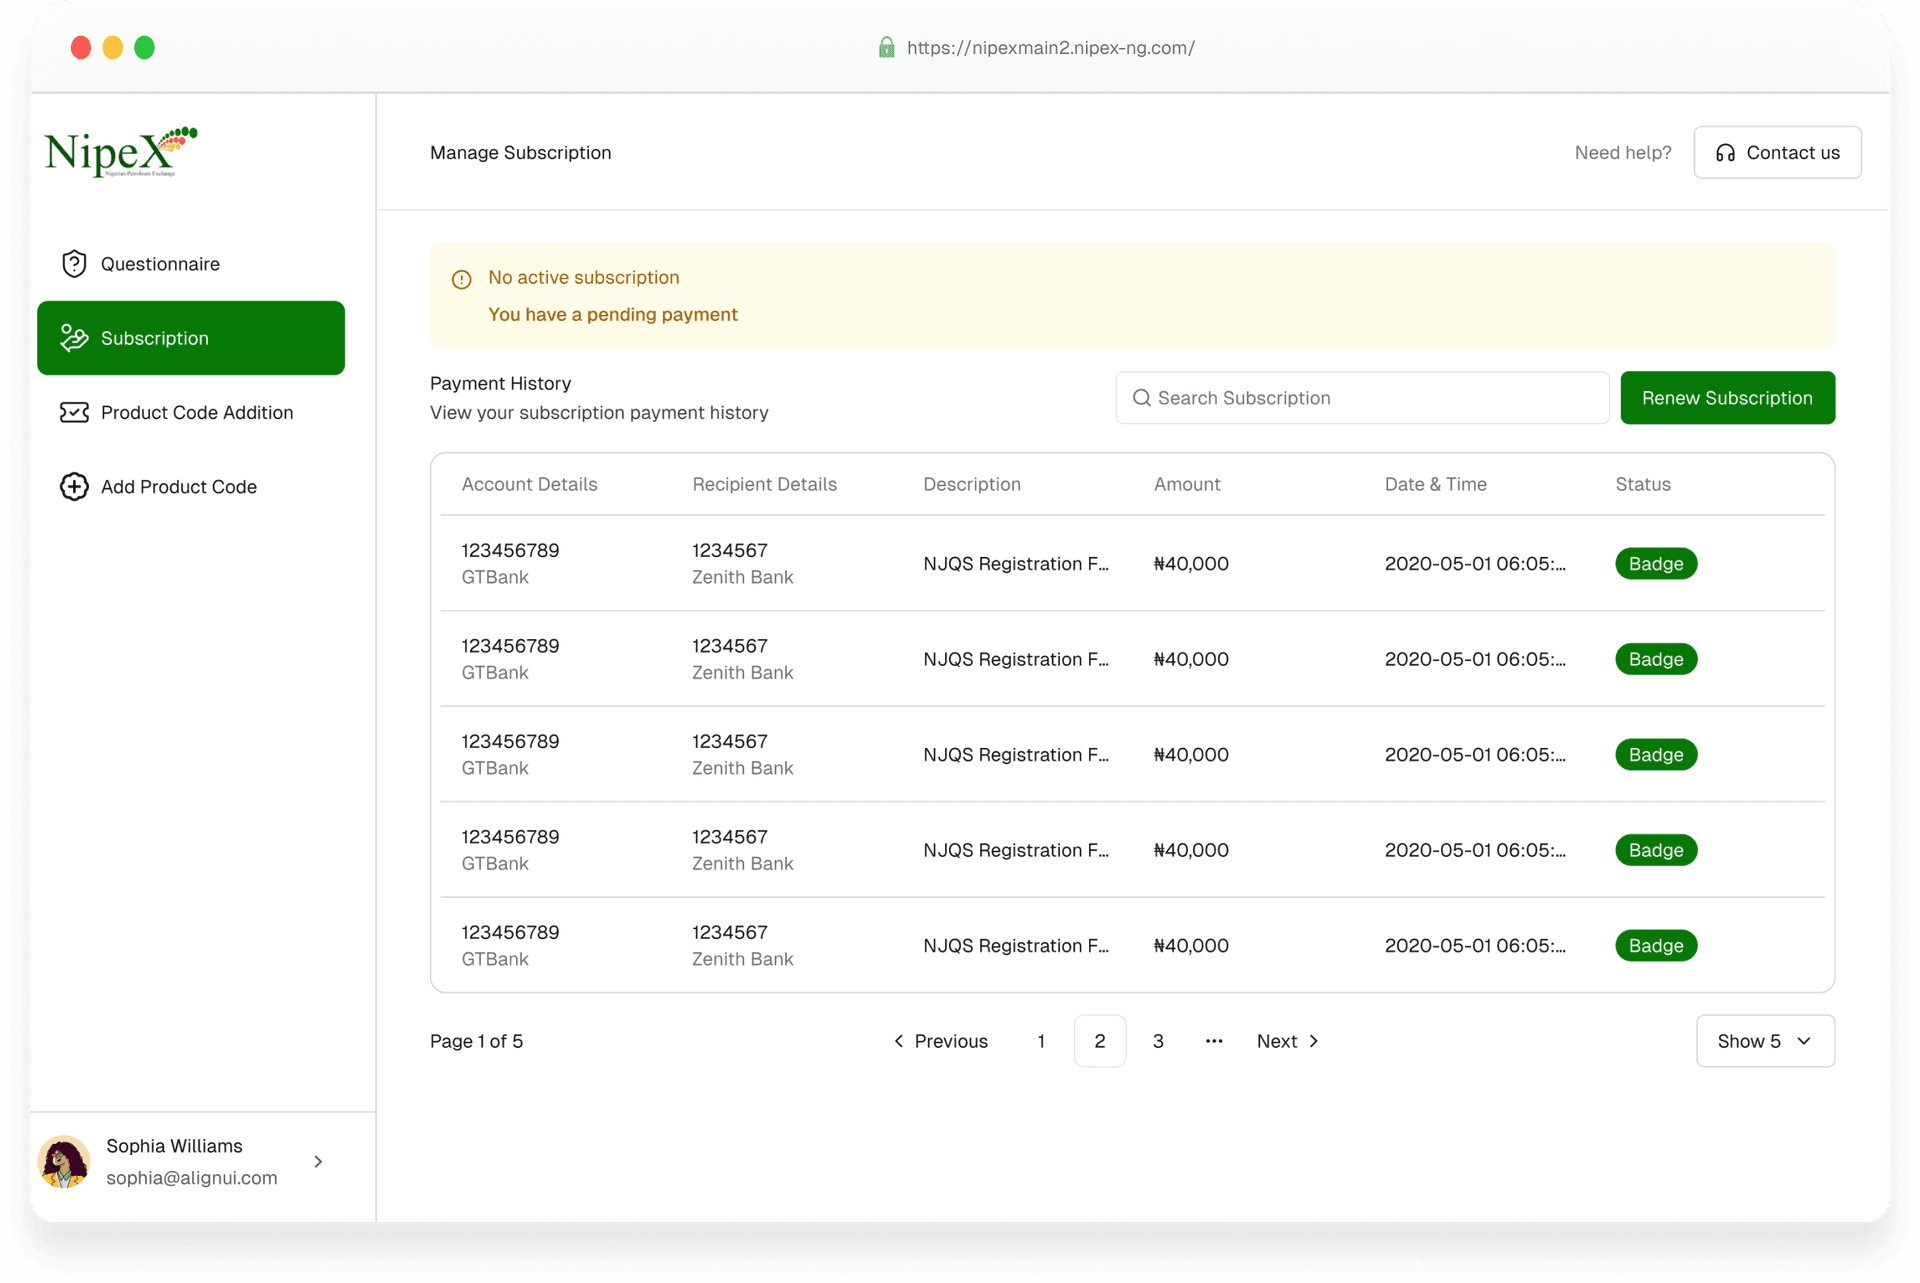Open the Questionnaire menu item
The width and height of the screenshot is (1920, 1283).
point(160,264)
